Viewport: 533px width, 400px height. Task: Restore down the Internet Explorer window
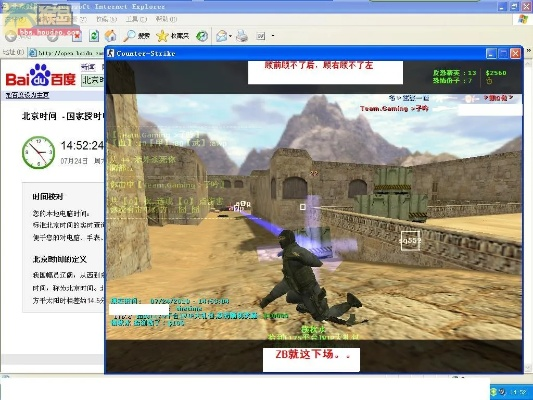[514, 6]
